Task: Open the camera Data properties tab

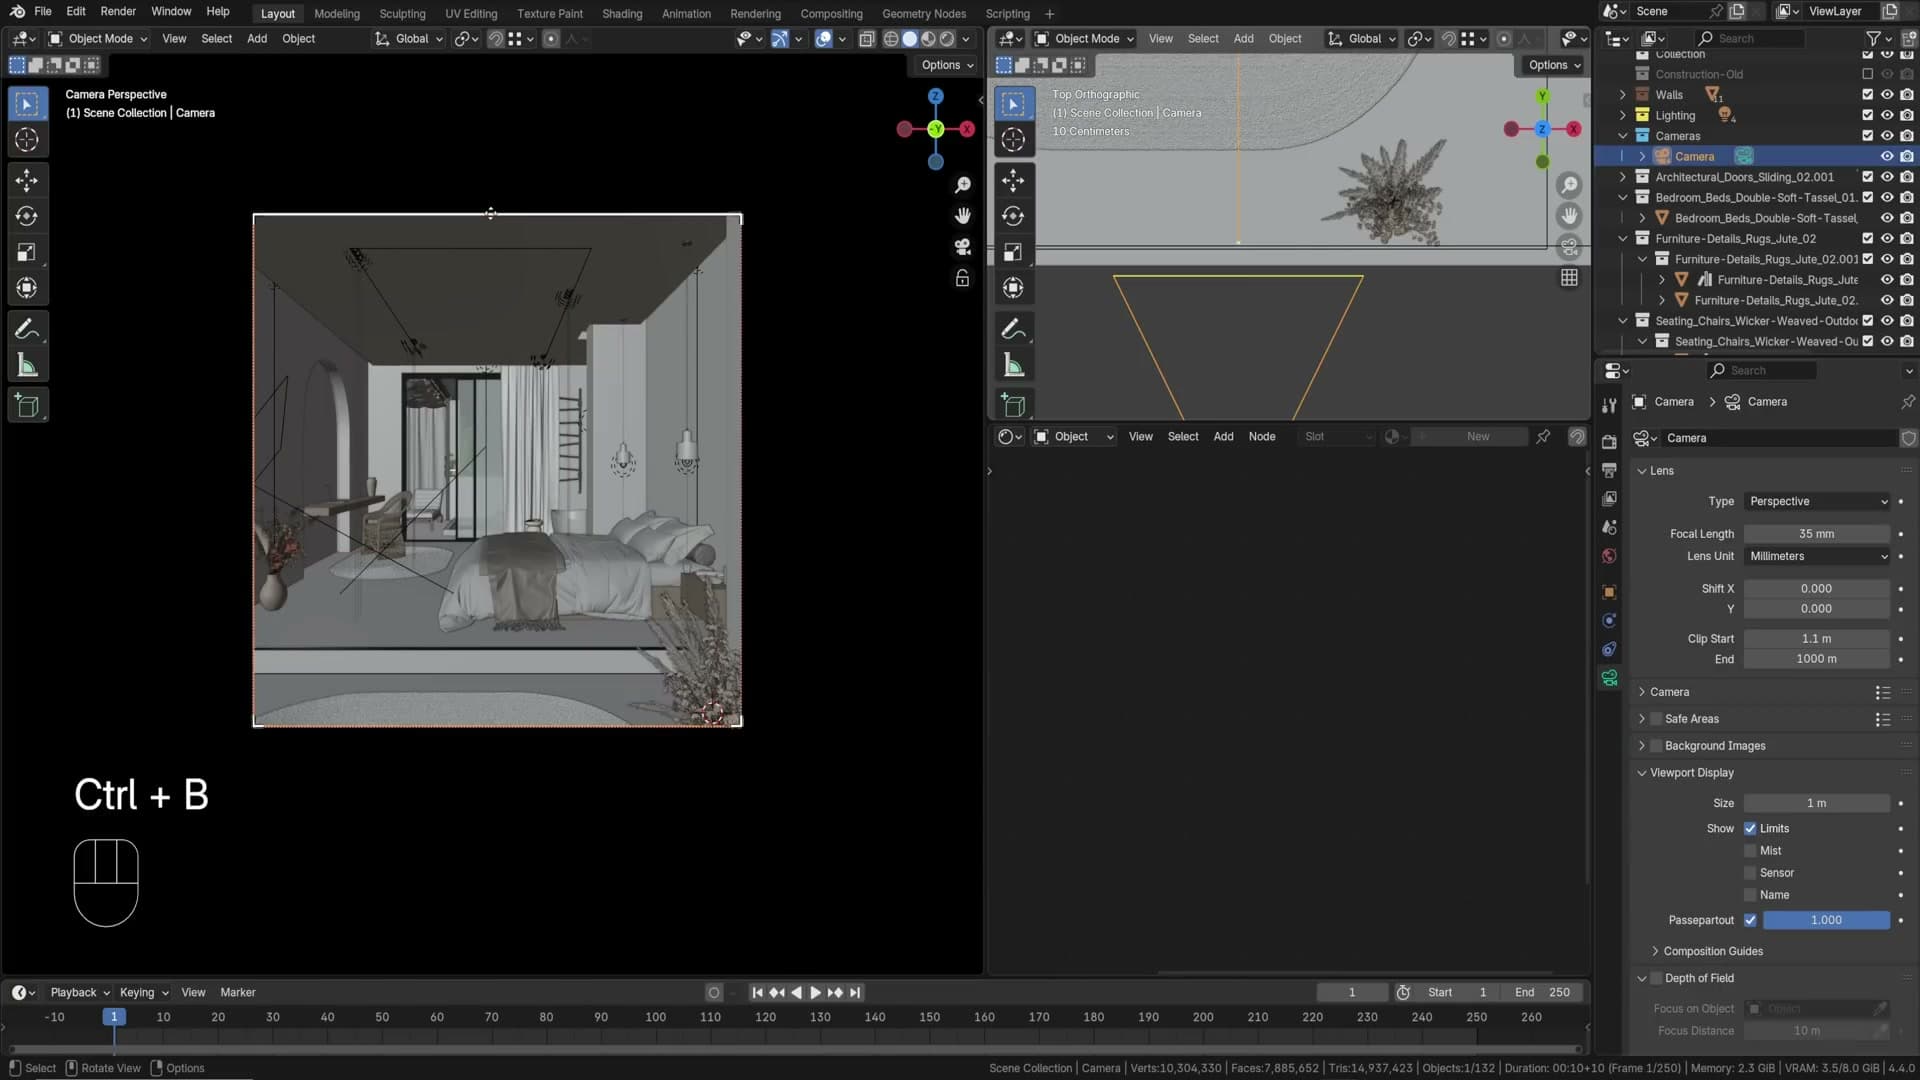Action: coord(1609,678)
